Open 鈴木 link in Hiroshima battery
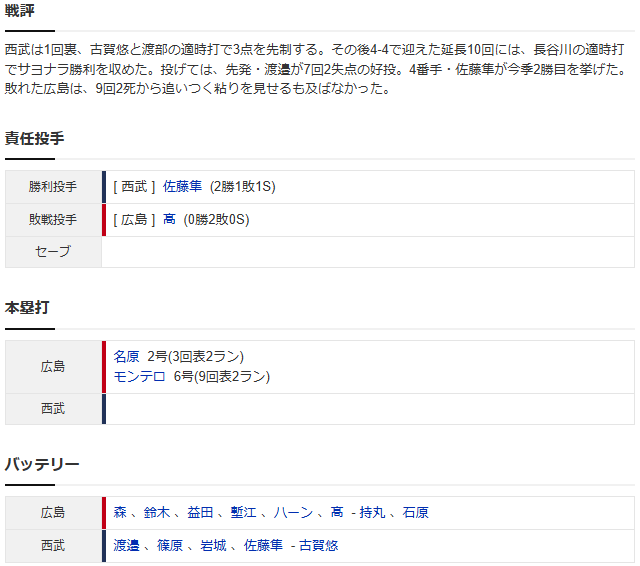The width and height of the screenshot is (640, 566). coord(156,512)
